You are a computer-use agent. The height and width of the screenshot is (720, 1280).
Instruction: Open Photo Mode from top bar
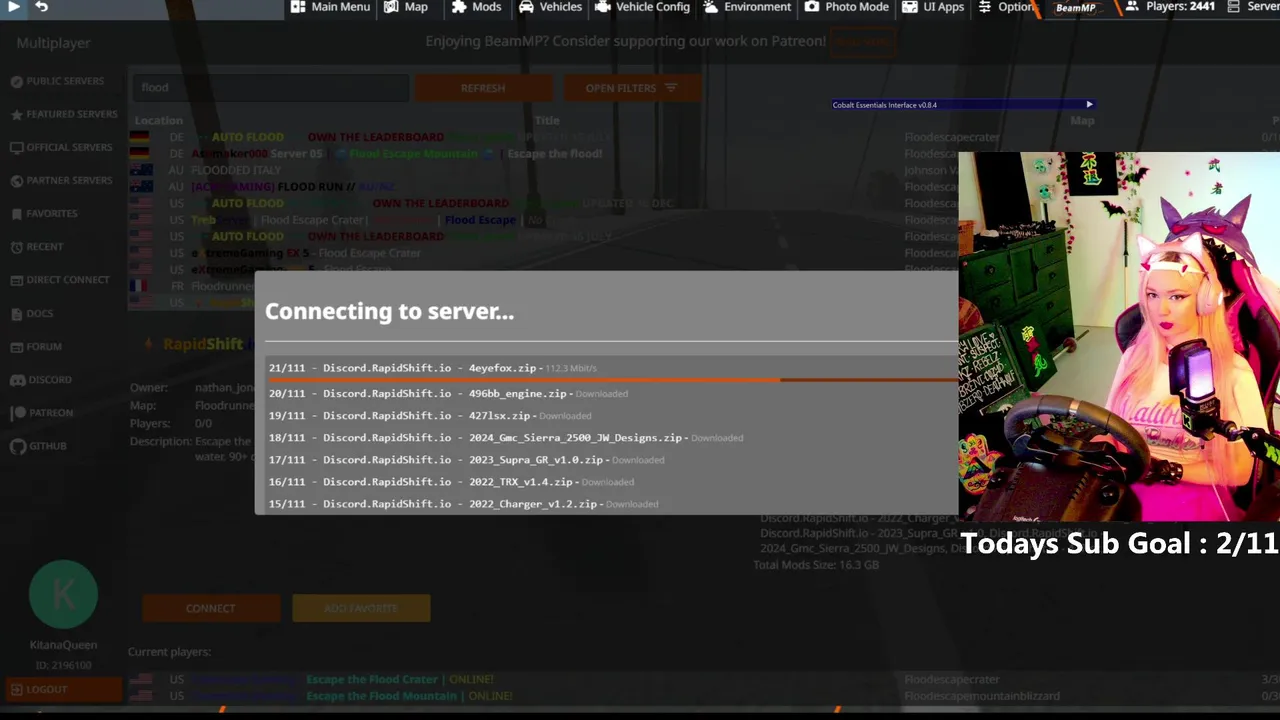[846, 6]
